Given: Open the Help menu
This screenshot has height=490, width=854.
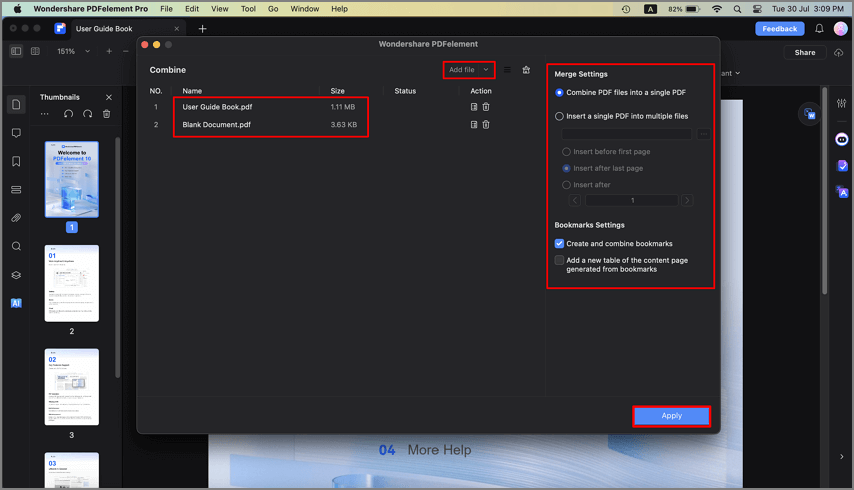Looking at the screenshot, I should click(339, 9).
